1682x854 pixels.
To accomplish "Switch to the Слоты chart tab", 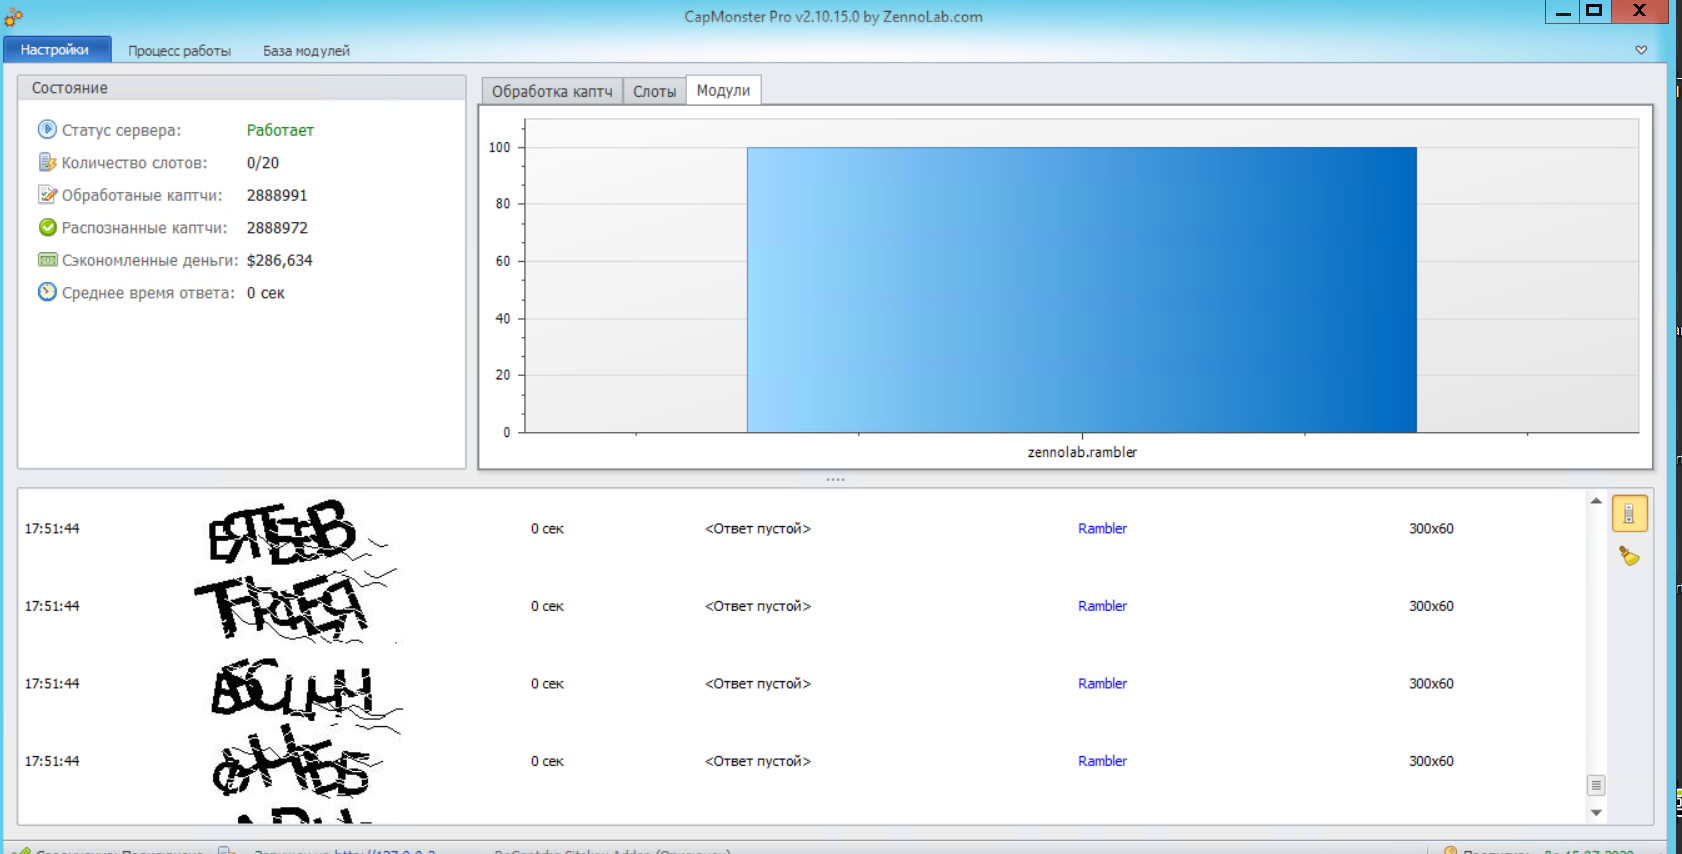I will (x=654, y=91).
